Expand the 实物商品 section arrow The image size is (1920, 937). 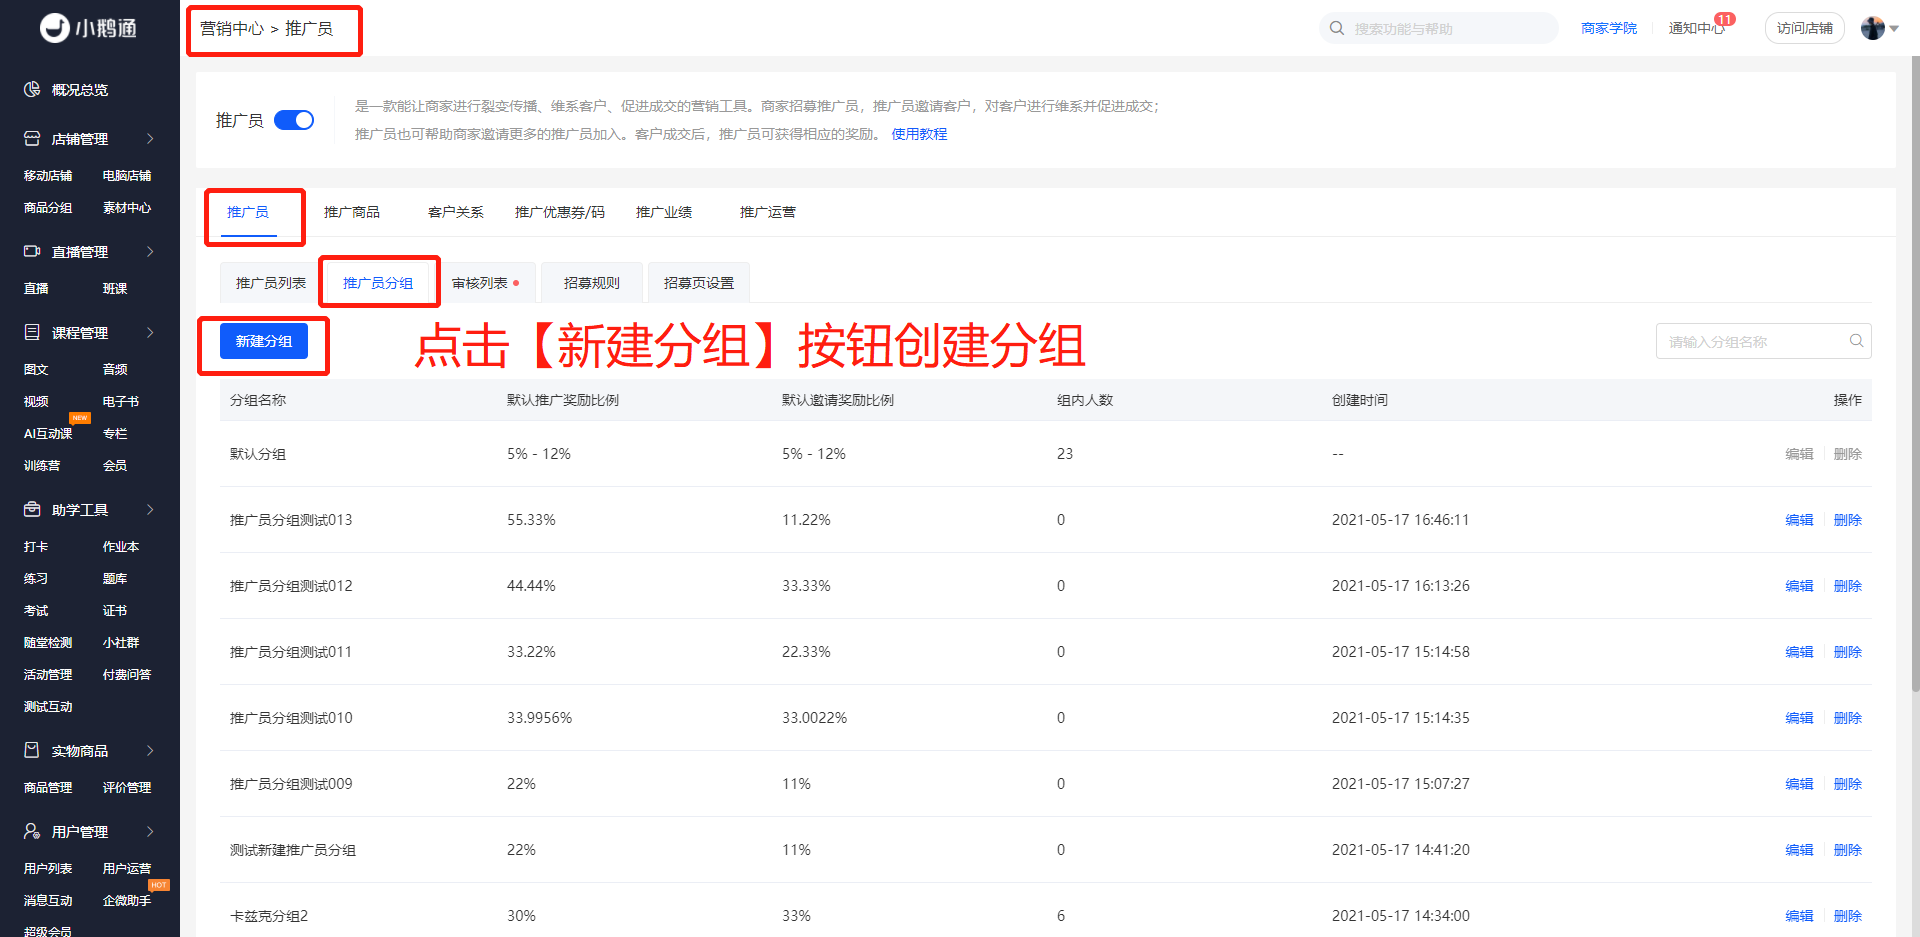[x=150, y=750]
